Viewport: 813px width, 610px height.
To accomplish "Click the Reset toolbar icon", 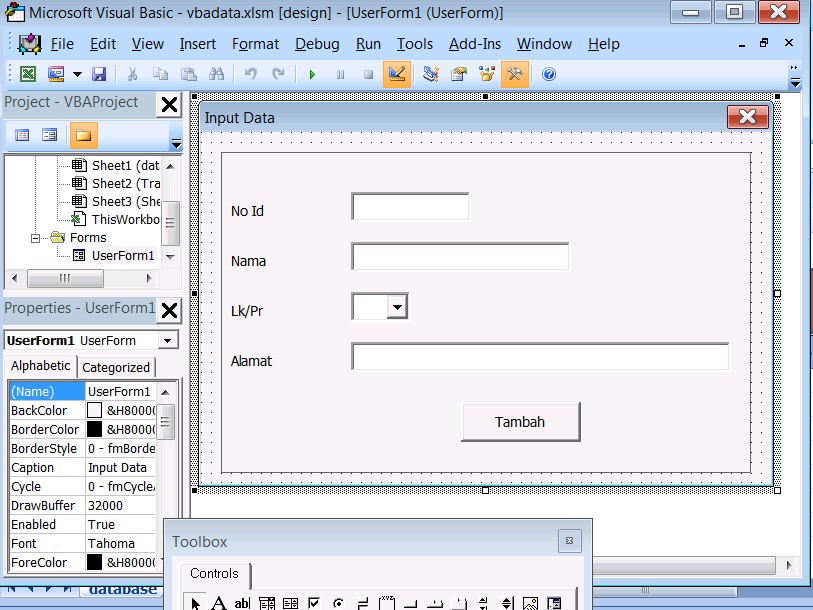I will (368, 74).
